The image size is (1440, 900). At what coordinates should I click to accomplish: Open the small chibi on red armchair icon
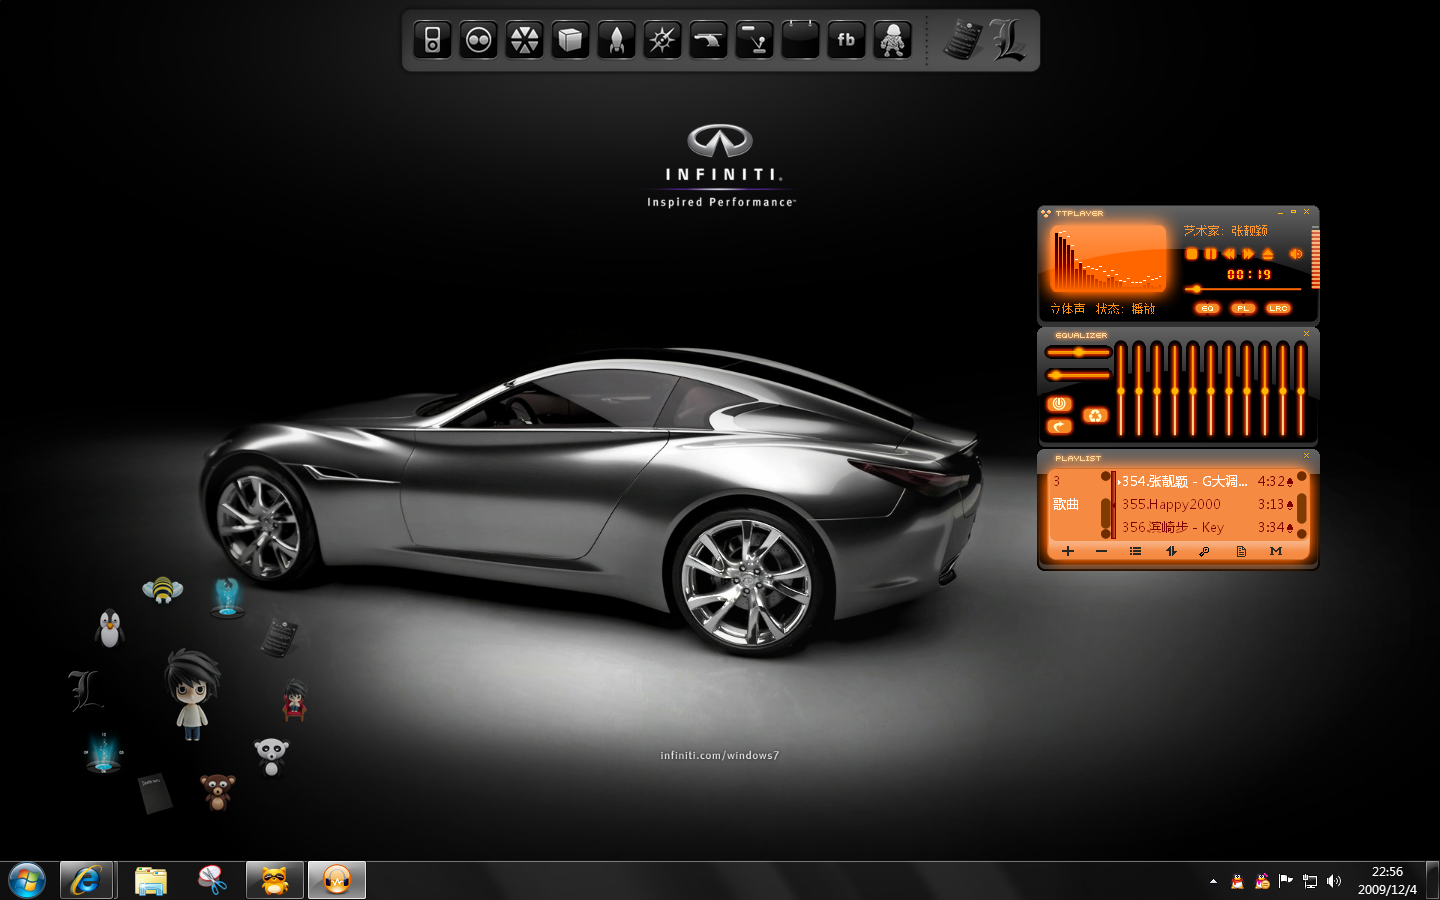coord(294,699)
